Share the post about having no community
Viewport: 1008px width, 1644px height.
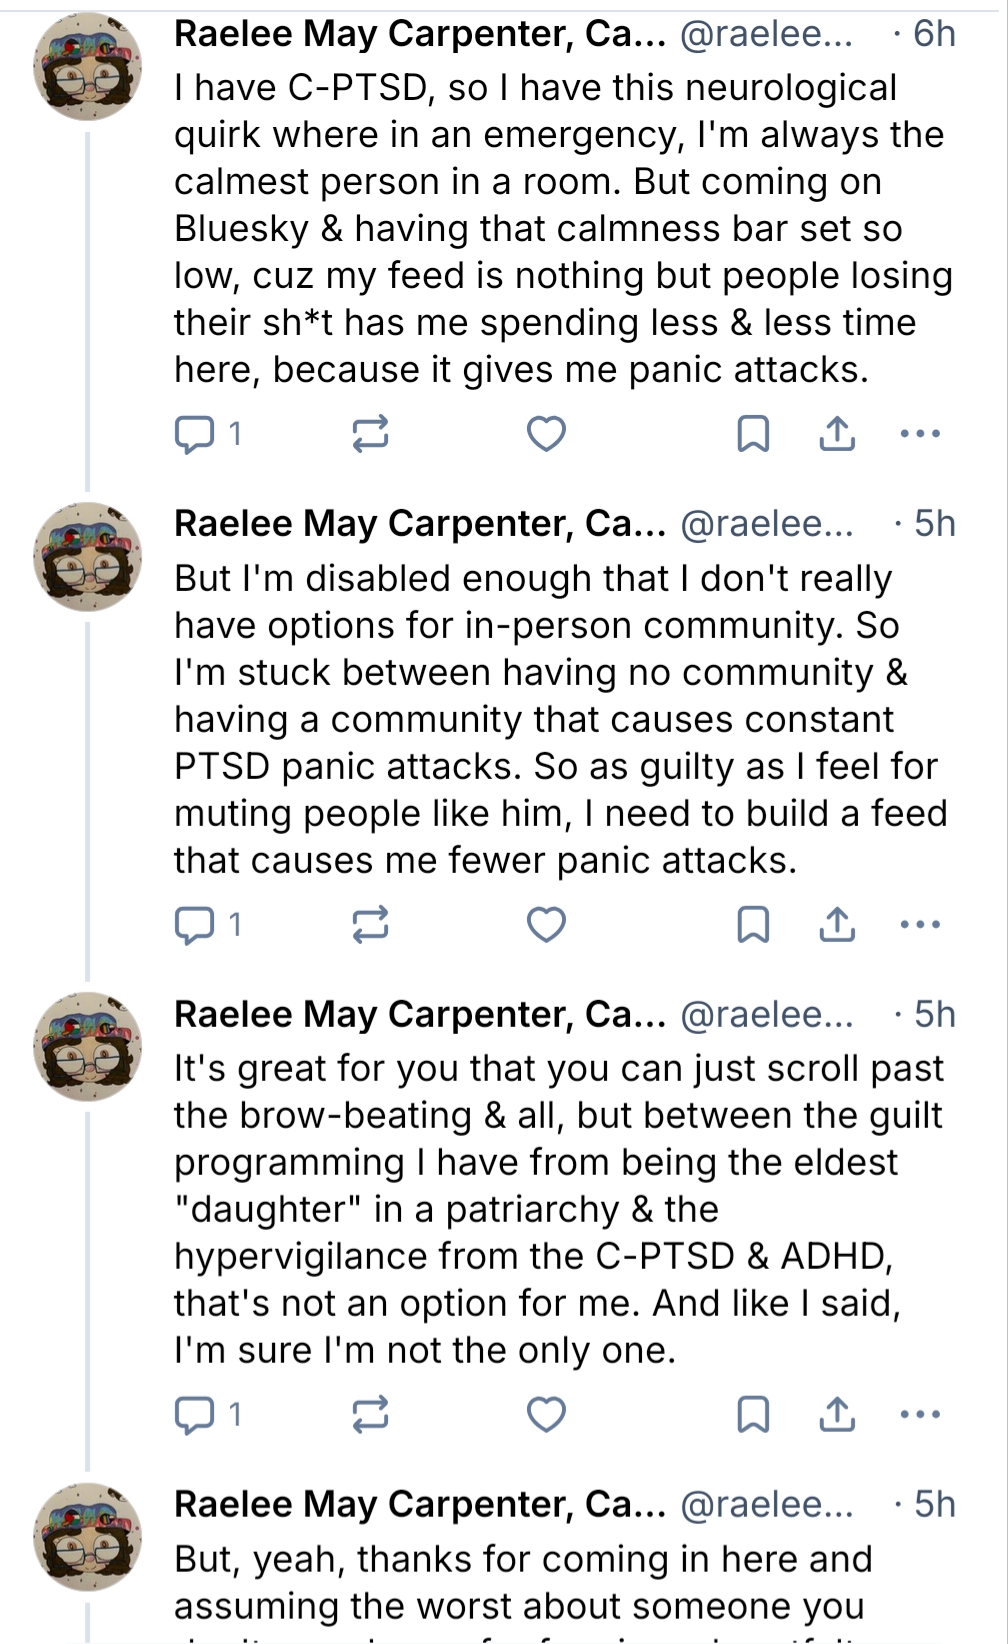click(x=837, y=925)
